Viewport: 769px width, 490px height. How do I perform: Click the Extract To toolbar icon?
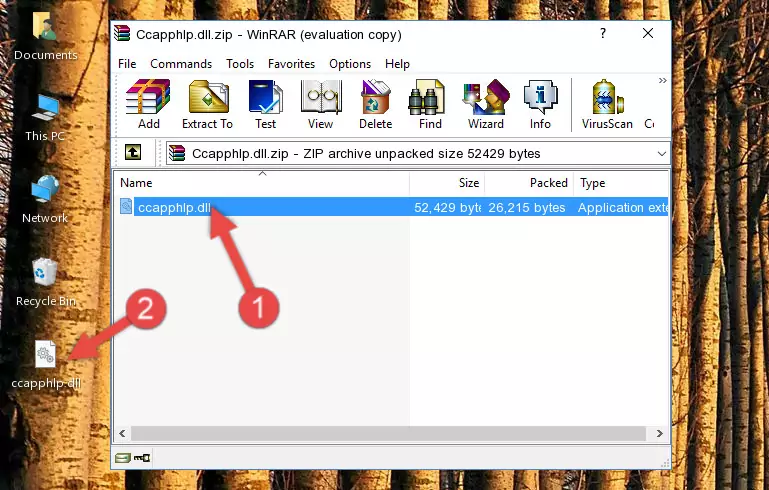207,104
